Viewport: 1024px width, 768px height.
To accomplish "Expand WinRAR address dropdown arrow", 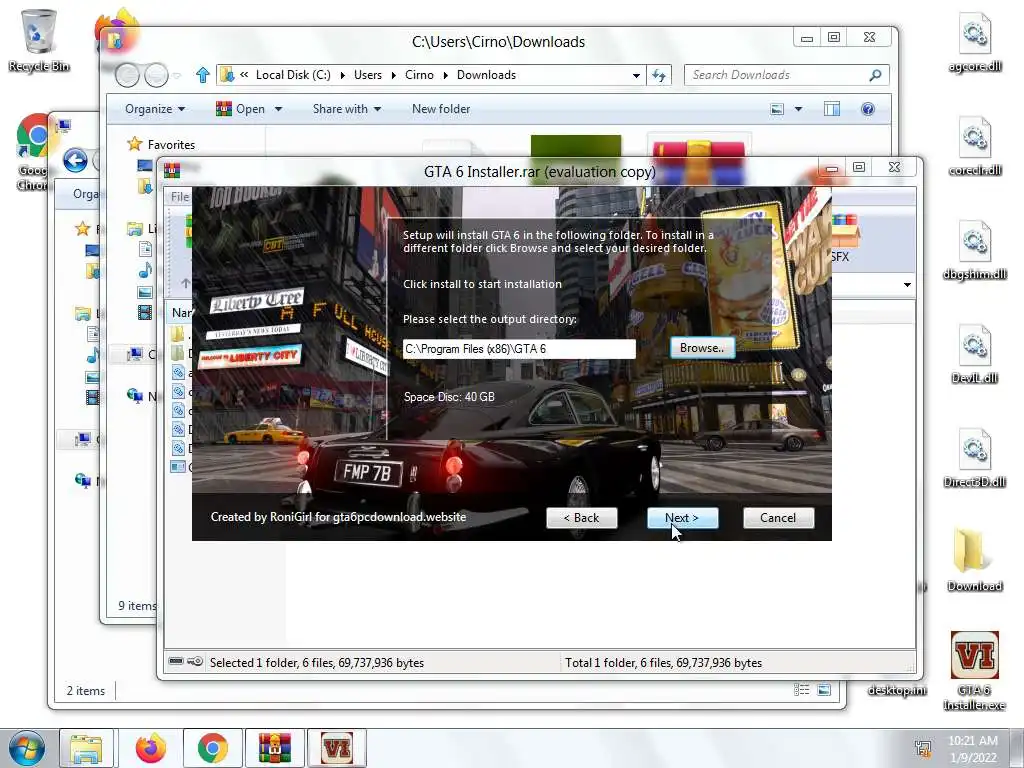I will 907,285.
